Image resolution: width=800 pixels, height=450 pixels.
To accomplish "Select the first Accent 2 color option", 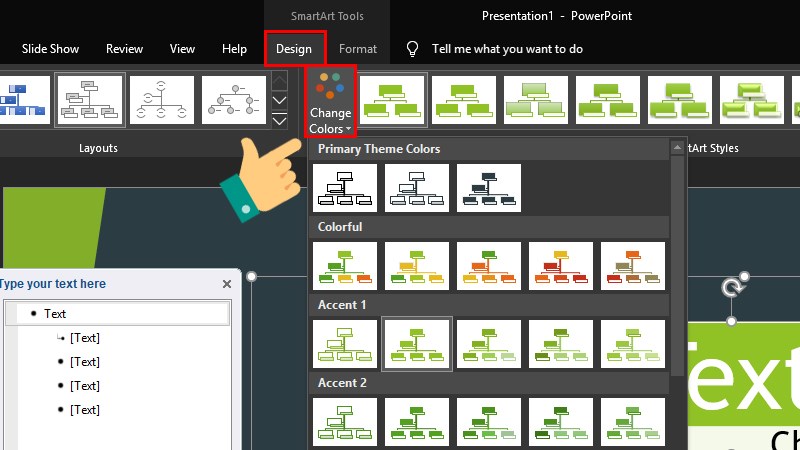I will [345, 422].
